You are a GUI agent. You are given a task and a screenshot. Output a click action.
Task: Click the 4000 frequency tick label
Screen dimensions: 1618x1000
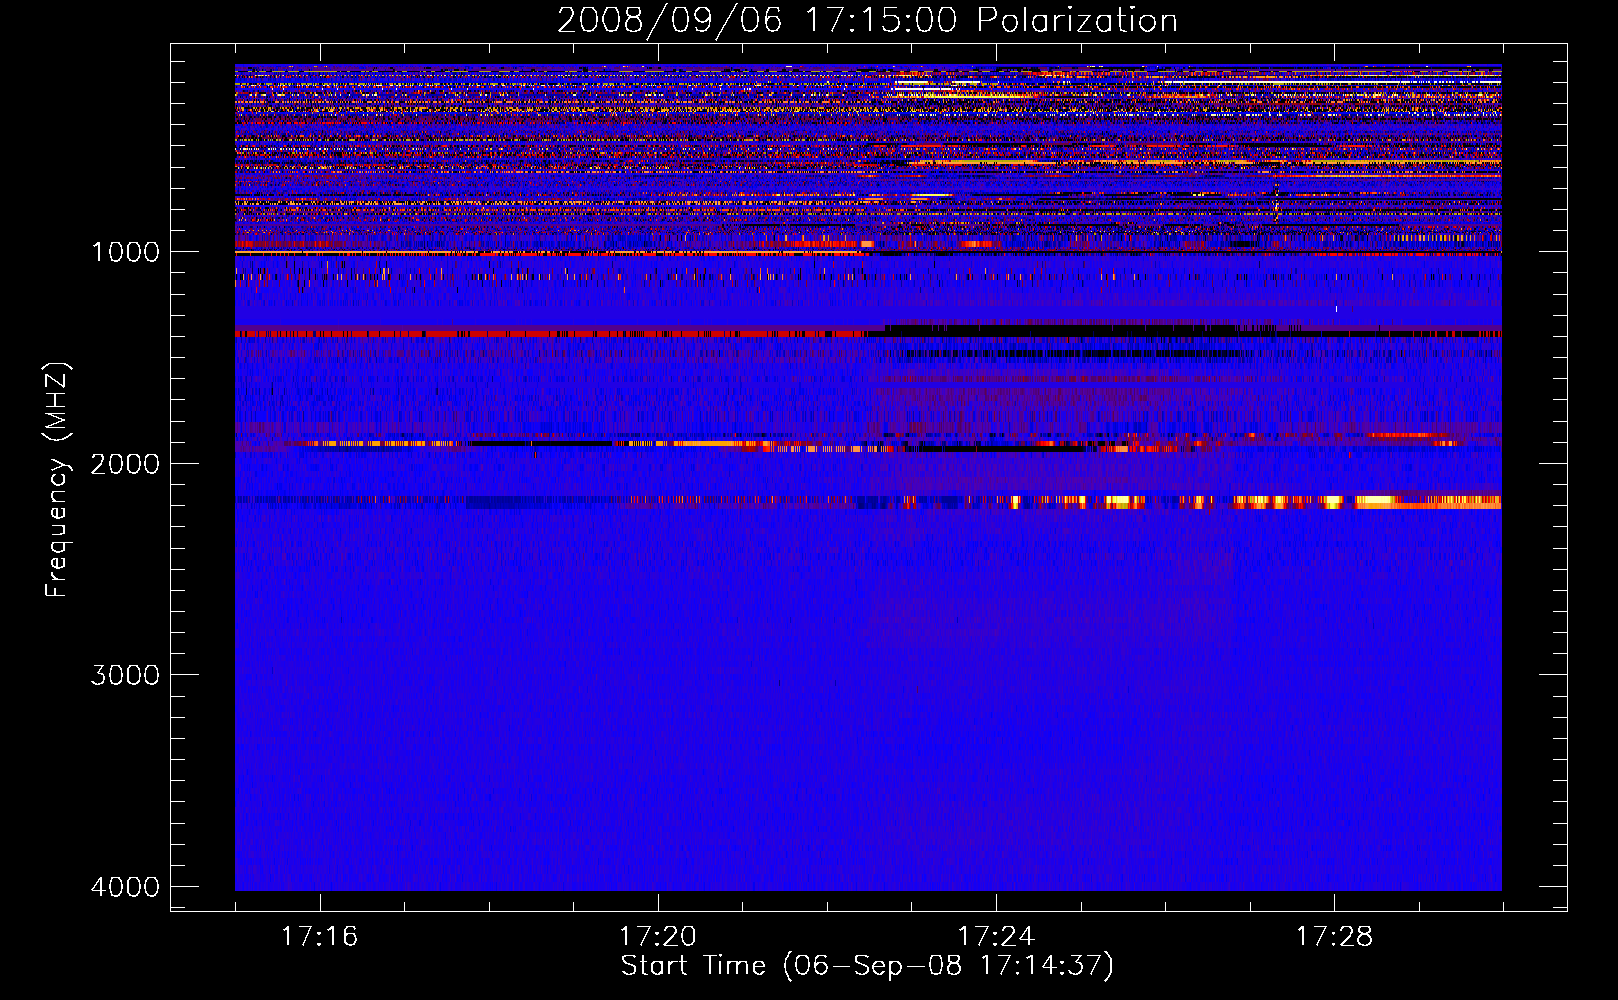pos(125,887)
